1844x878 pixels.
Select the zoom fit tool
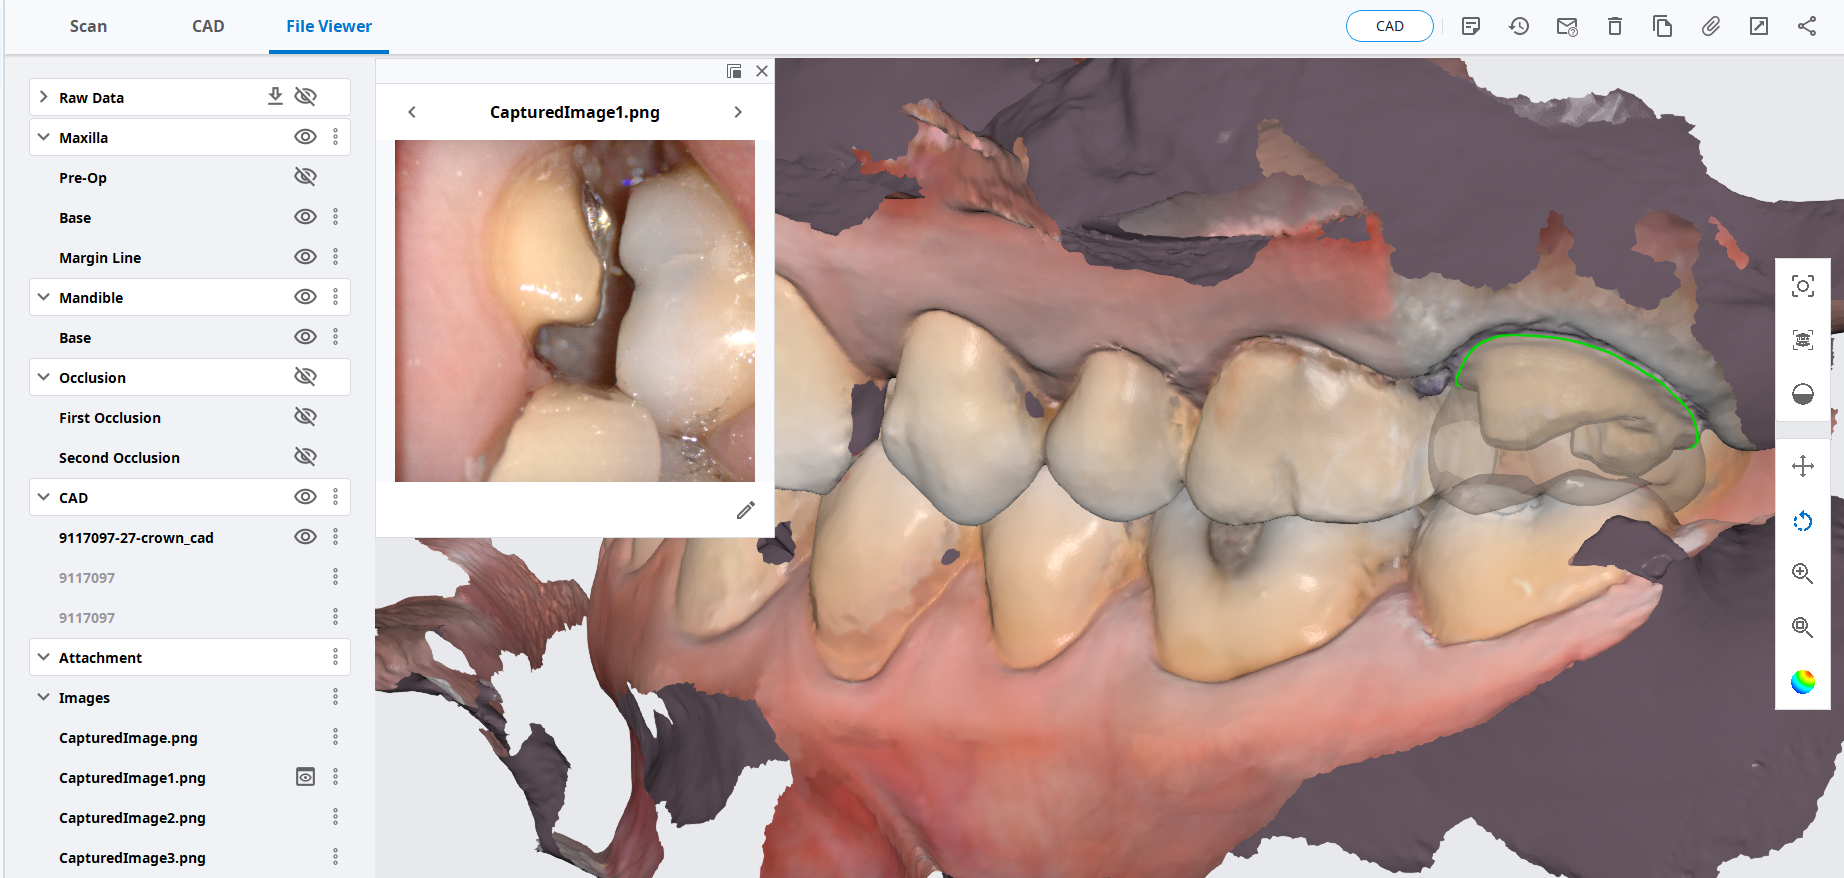click(x=1803, y=628)
